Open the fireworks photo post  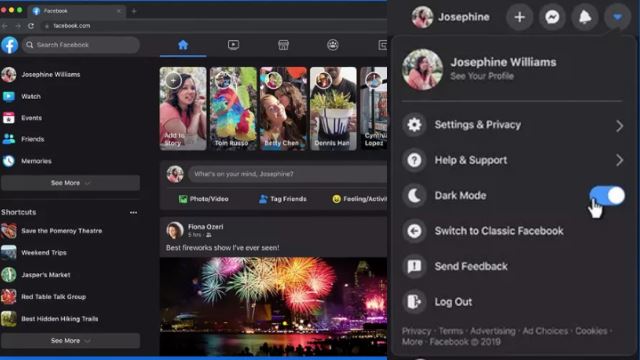pos(273,306)
